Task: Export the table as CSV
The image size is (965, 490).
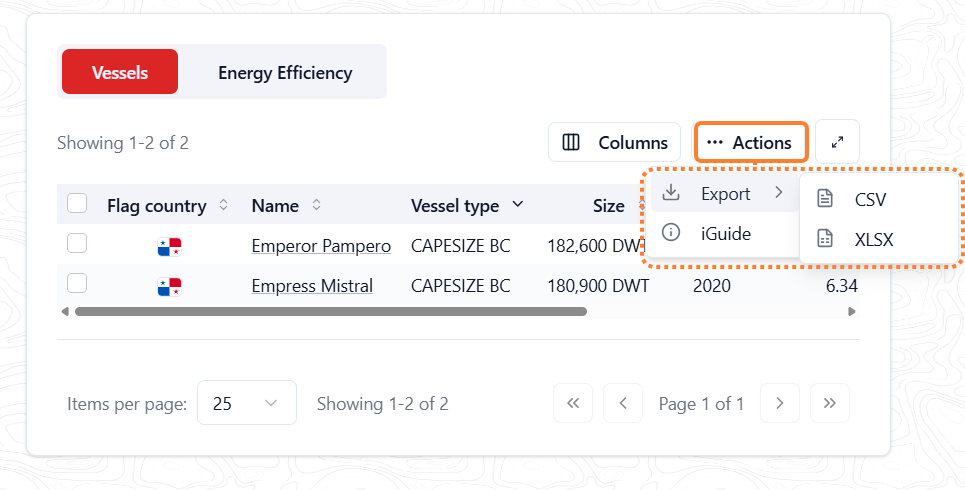Action: [880, 199]
